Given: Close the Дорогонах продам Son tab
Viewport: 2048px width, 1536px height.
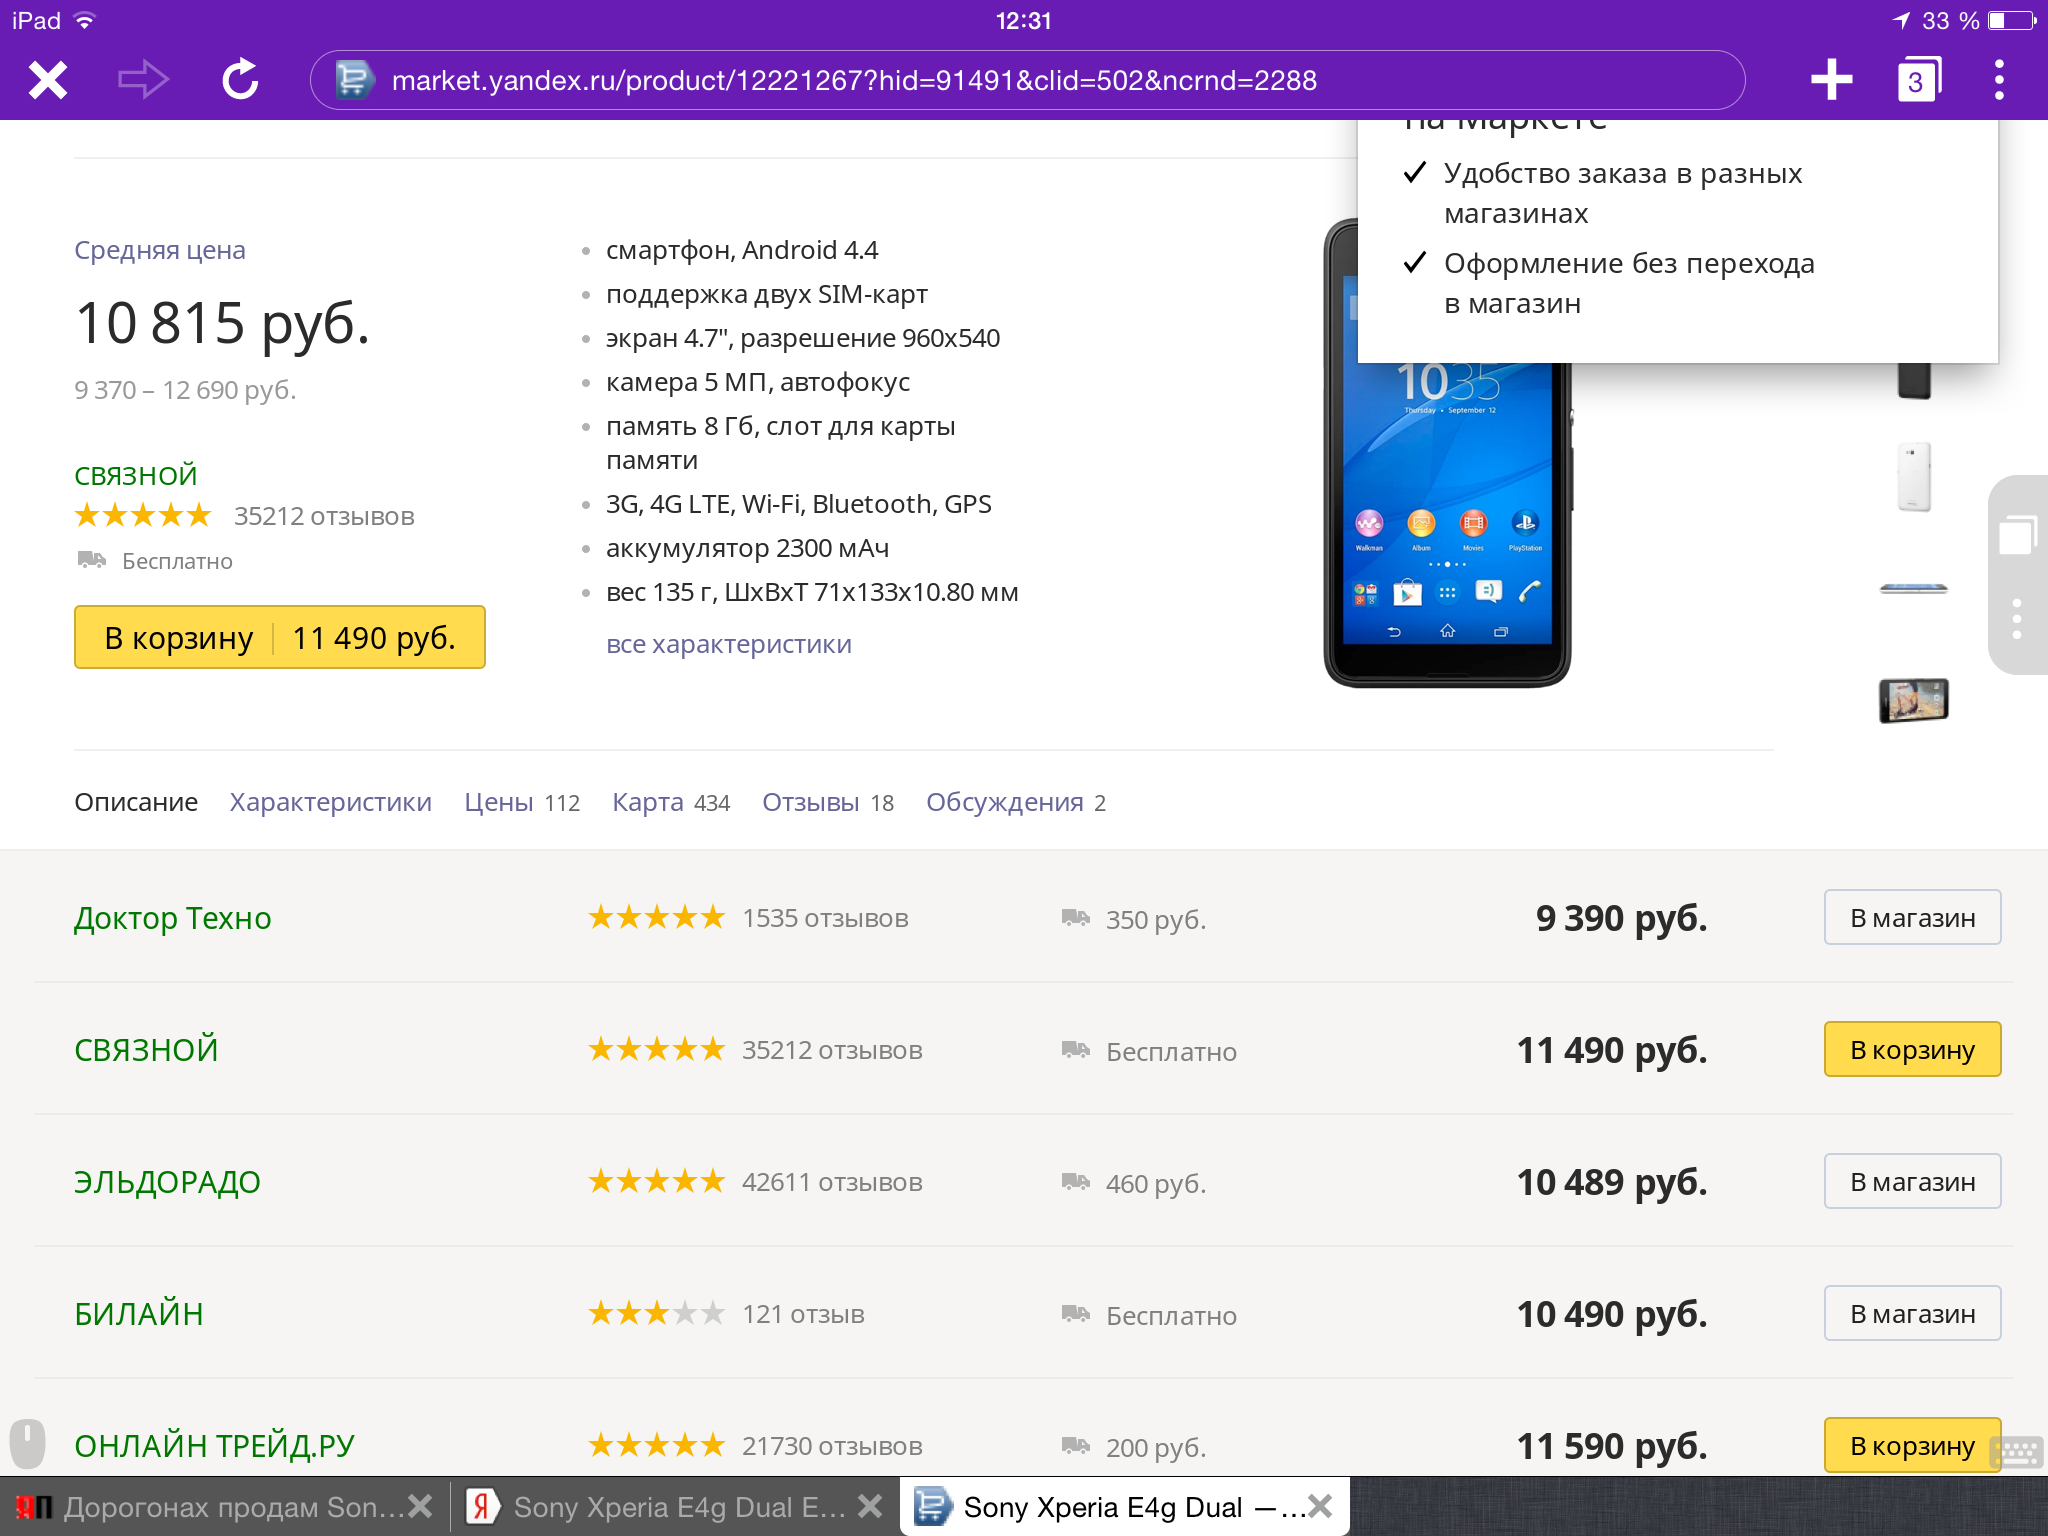Looking at the screenshot, I should (420, 1506).
